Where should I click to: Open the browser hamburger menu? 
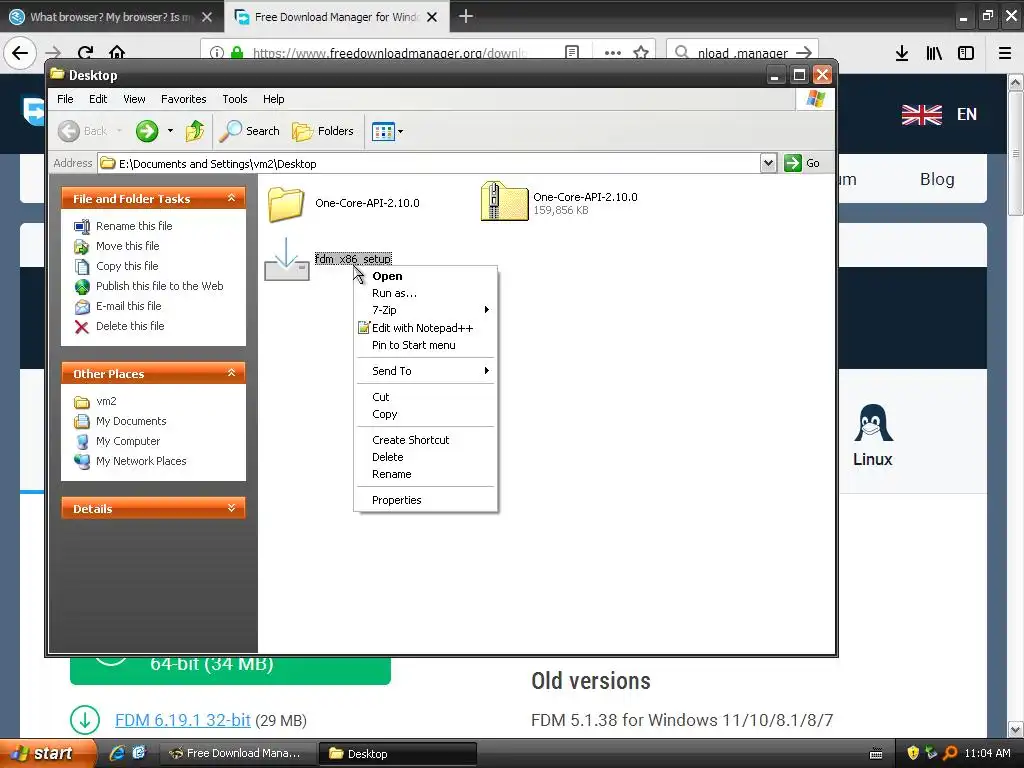click(x=1005, y=53)
